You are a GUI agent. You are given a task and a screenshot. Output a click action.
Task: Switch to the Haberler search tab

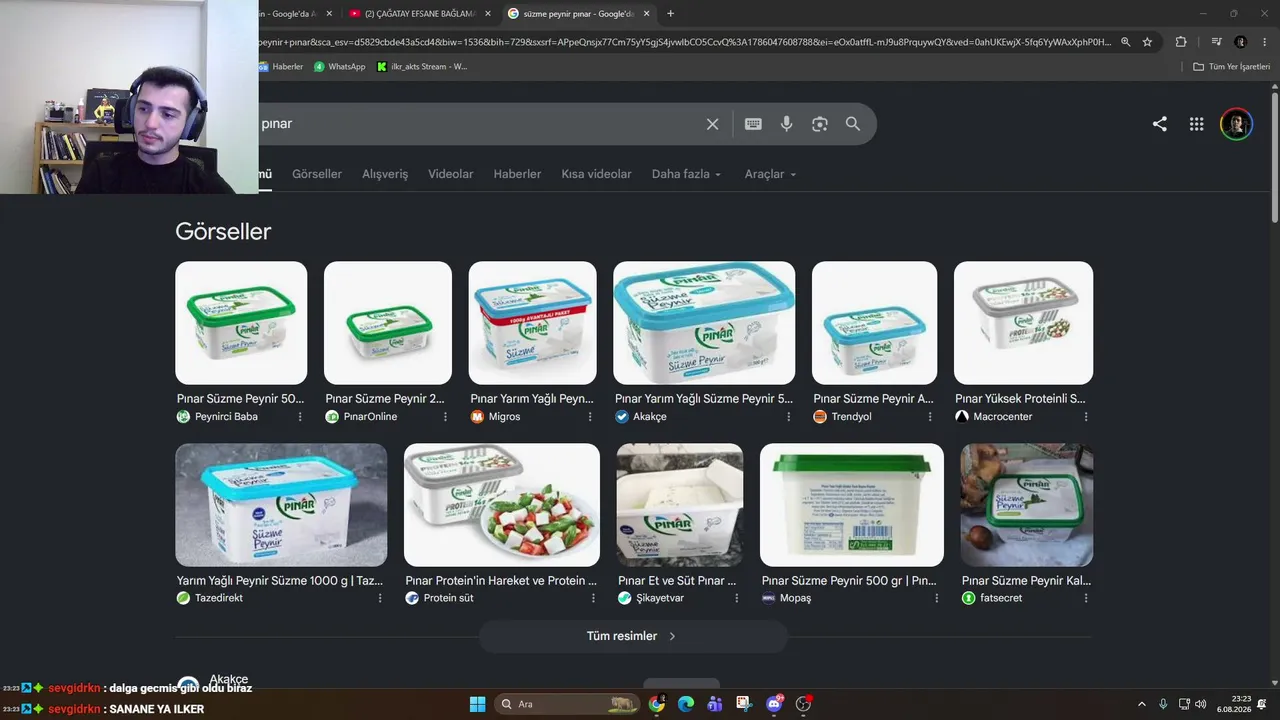pyautogui.click(x=517, y=174)
